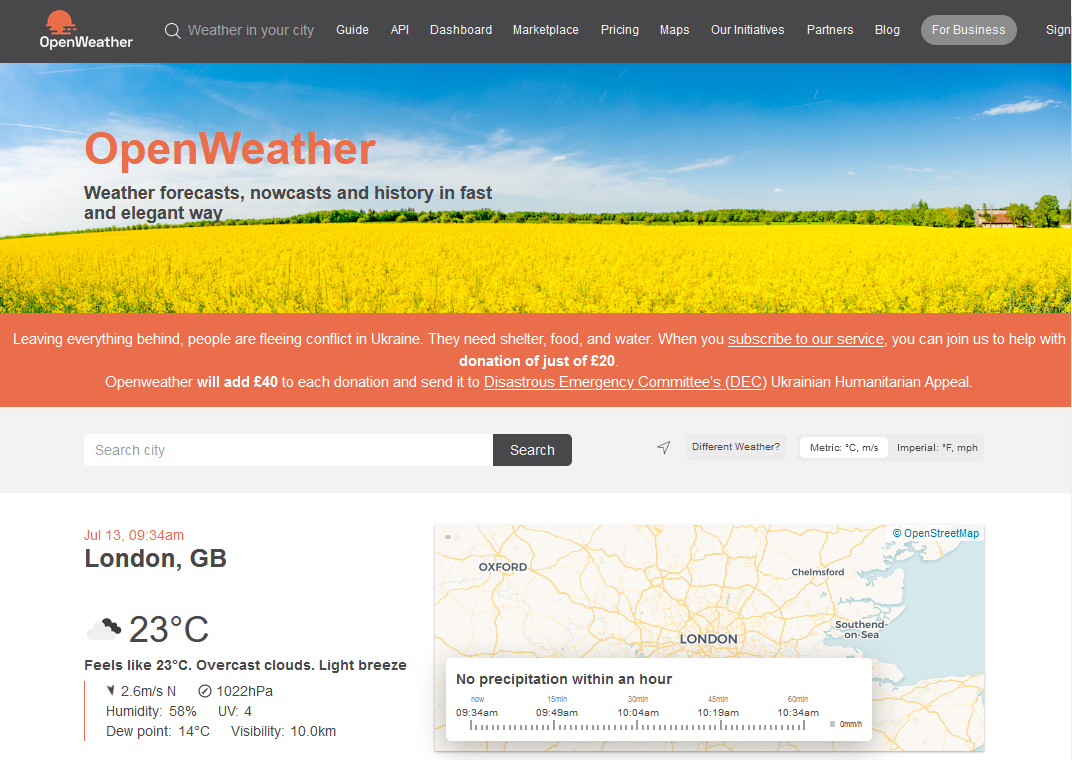Open the Disastrous Emergency Committee's (DEC) link
1072x760 pixels.
pos(624,382)
